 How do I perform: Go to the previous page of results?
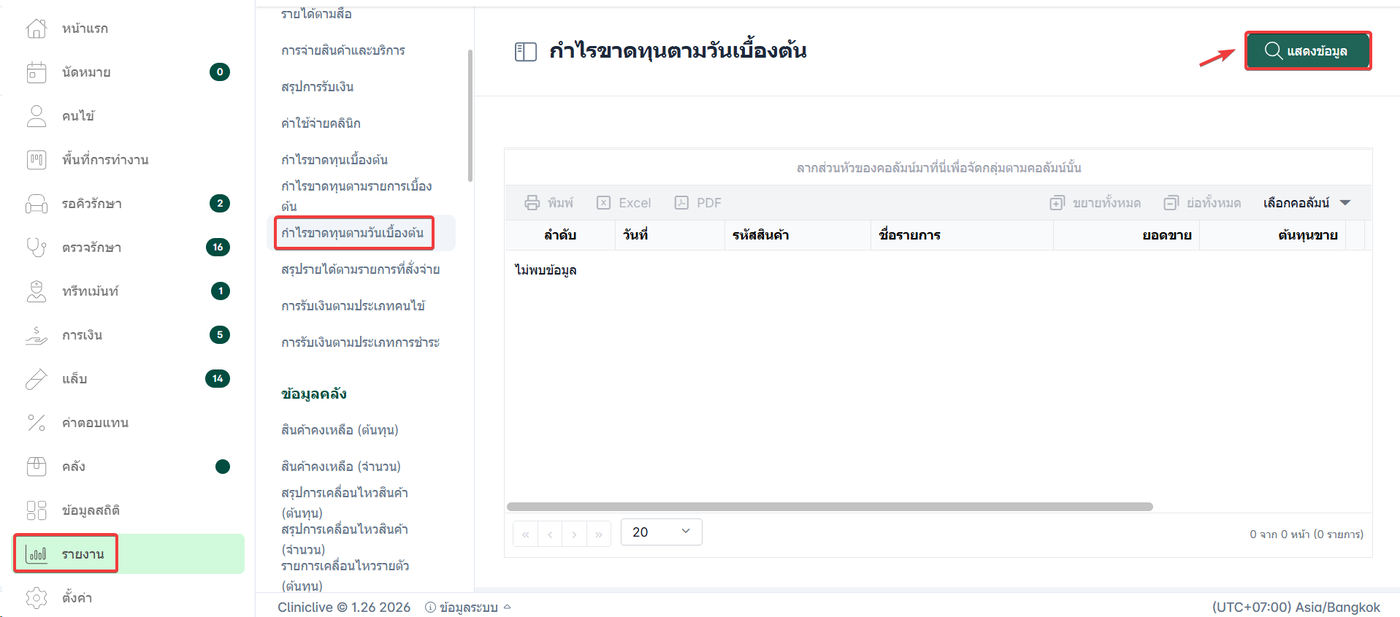point(550,533)
